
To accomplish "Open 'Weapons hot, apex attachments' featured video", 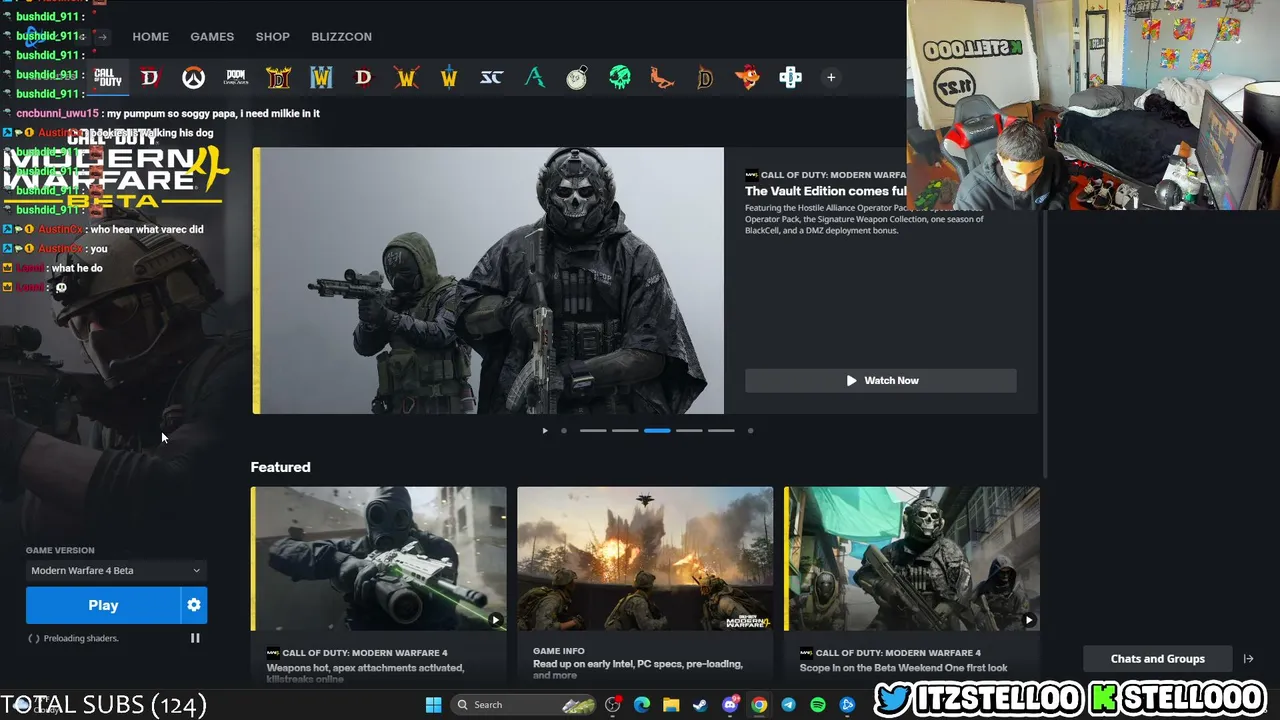I will [x=379, y=559].
